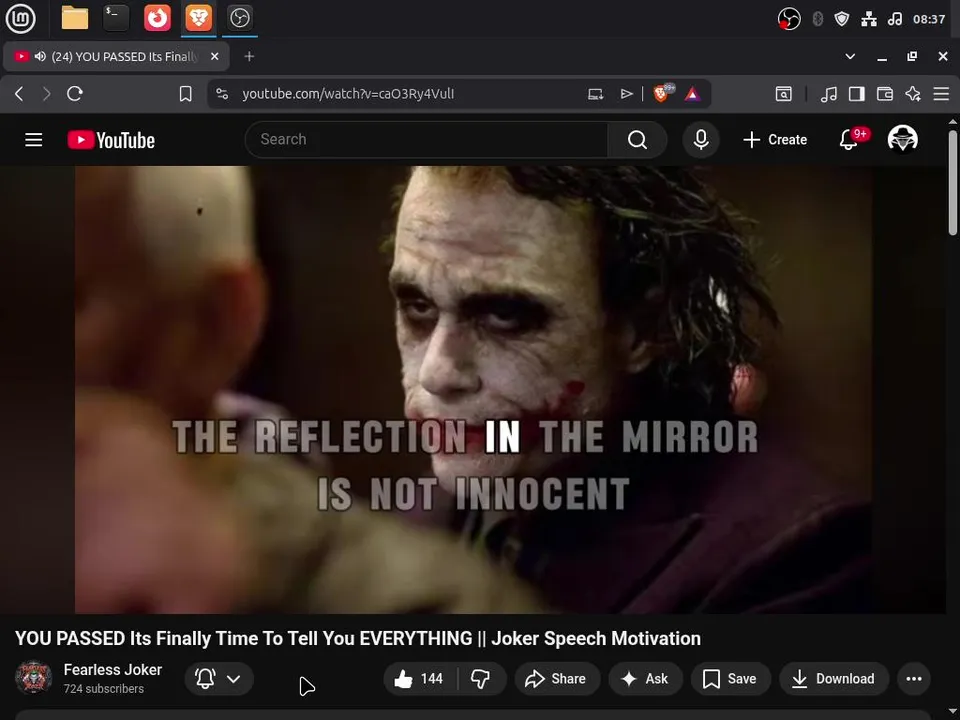Expand the tab search dropdown chevron

pyautogui.click(x=850, y=56)
